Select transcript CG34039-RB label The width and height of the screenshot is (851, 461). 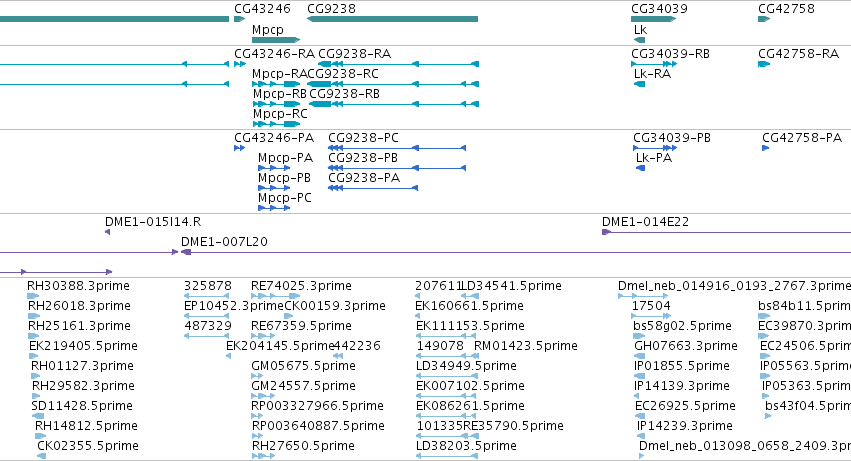(670, 54)
